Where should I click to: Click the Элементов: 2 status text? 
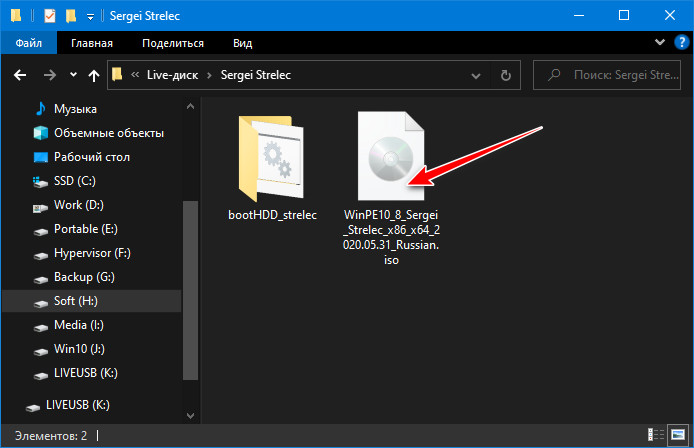point(51,436)
